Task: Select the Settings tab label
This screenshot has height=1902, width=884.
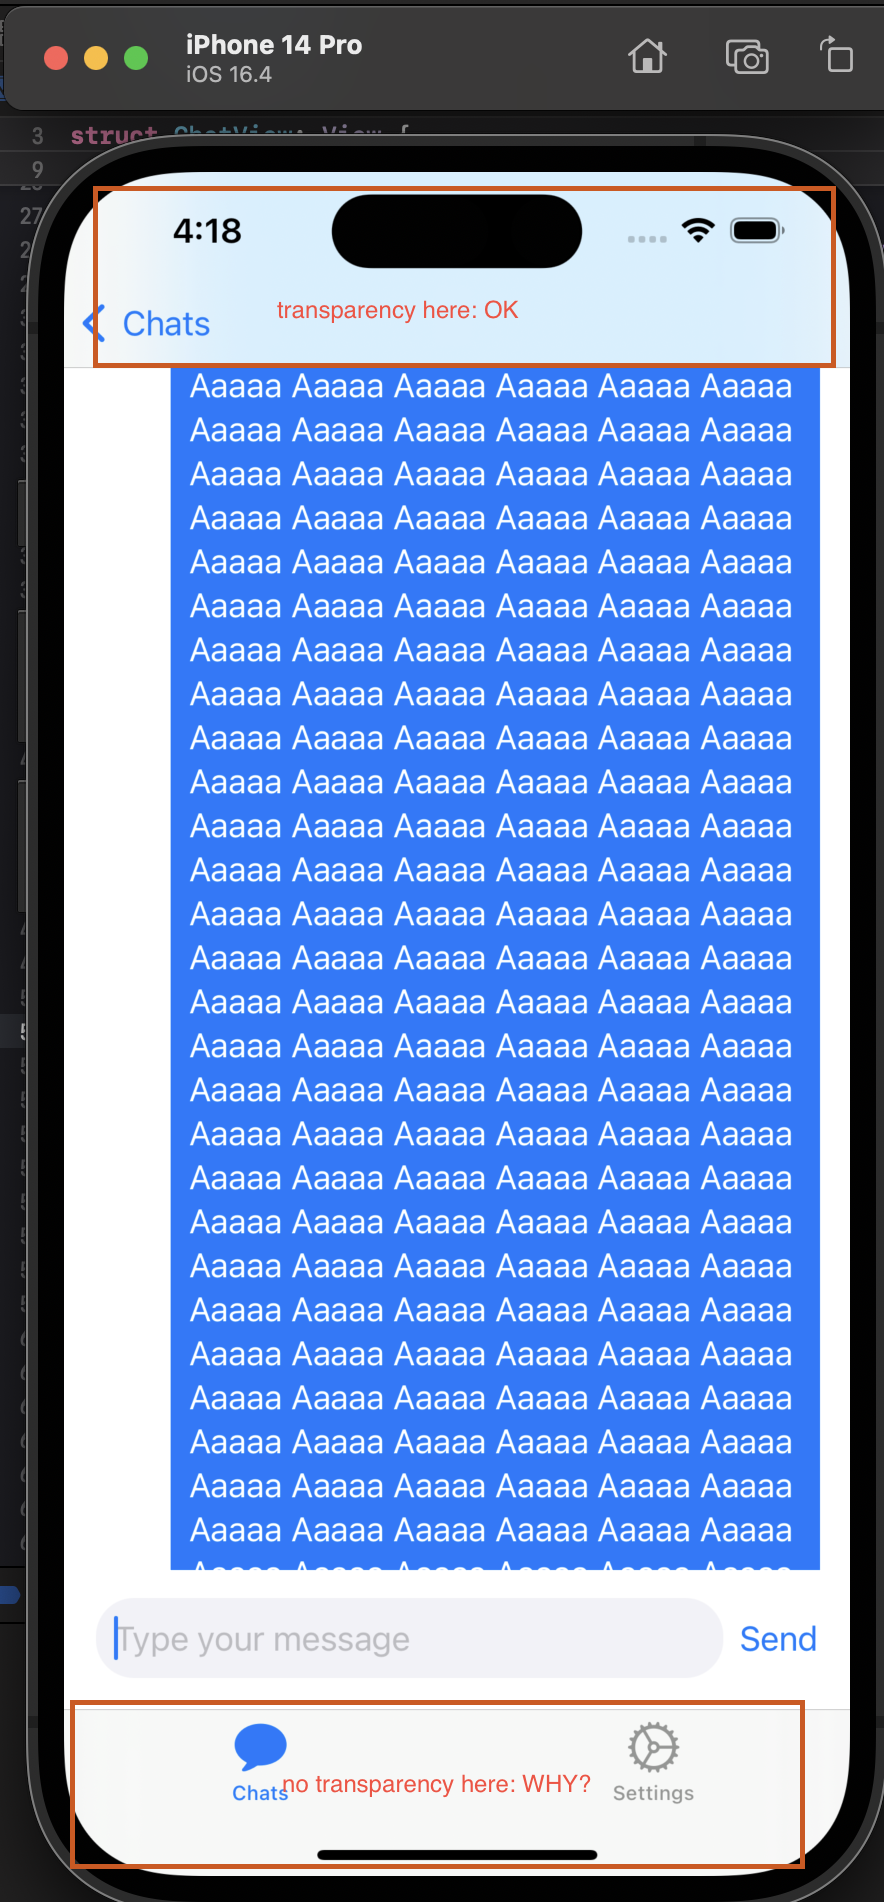Action: point(653,1793)
